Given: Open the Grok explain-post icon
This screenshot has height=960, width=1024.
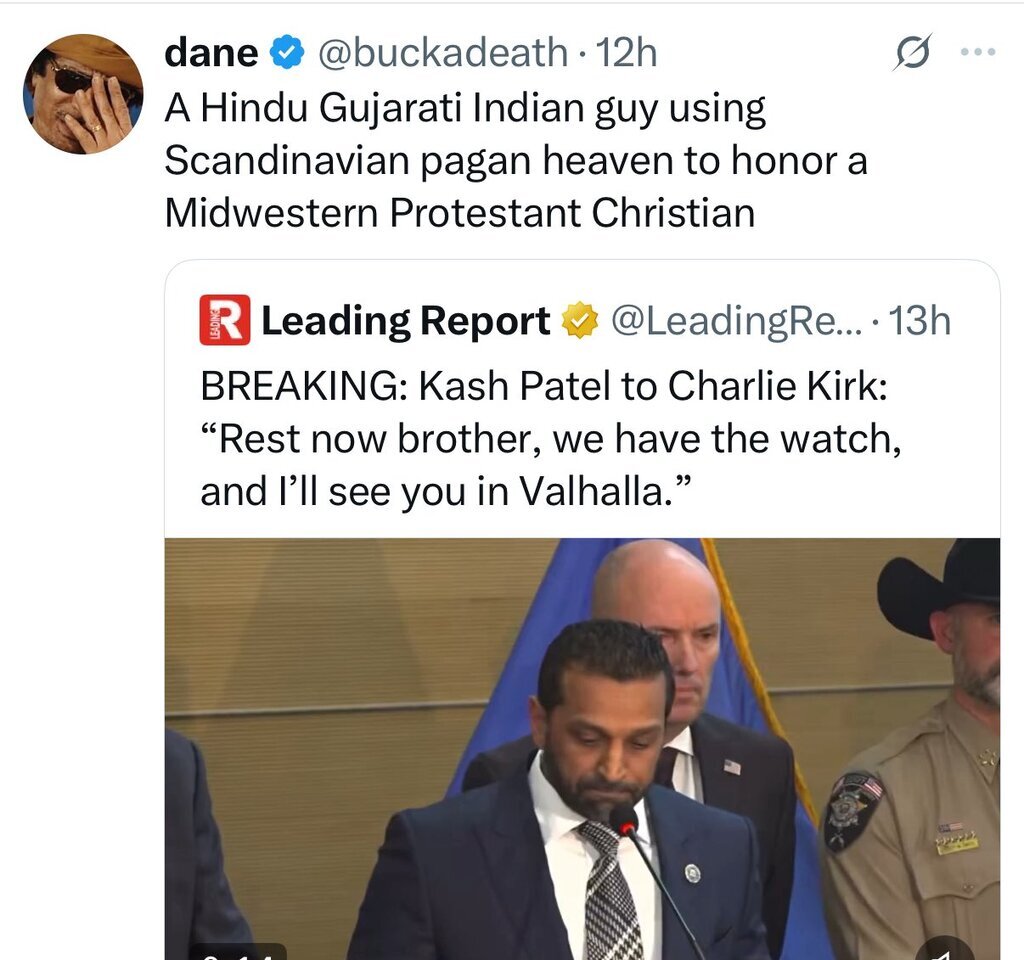Looking at the screenshot, I should (912, 52).
